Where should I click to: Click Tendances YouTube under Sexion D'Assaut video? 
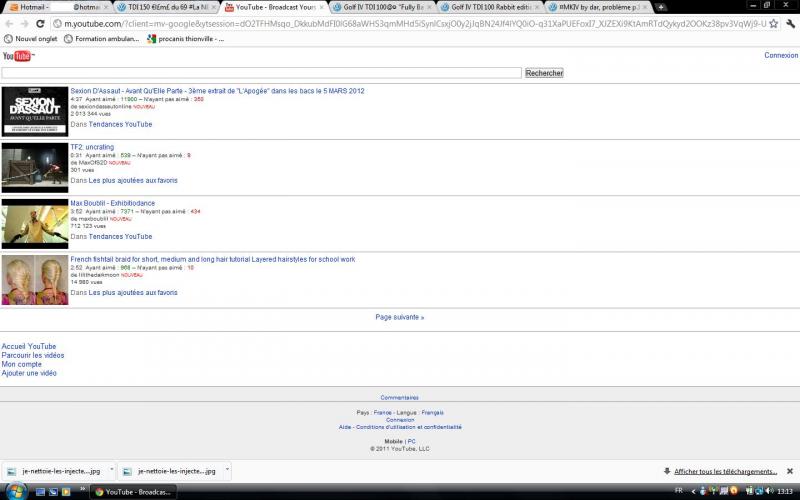click(x=120, y=124)
